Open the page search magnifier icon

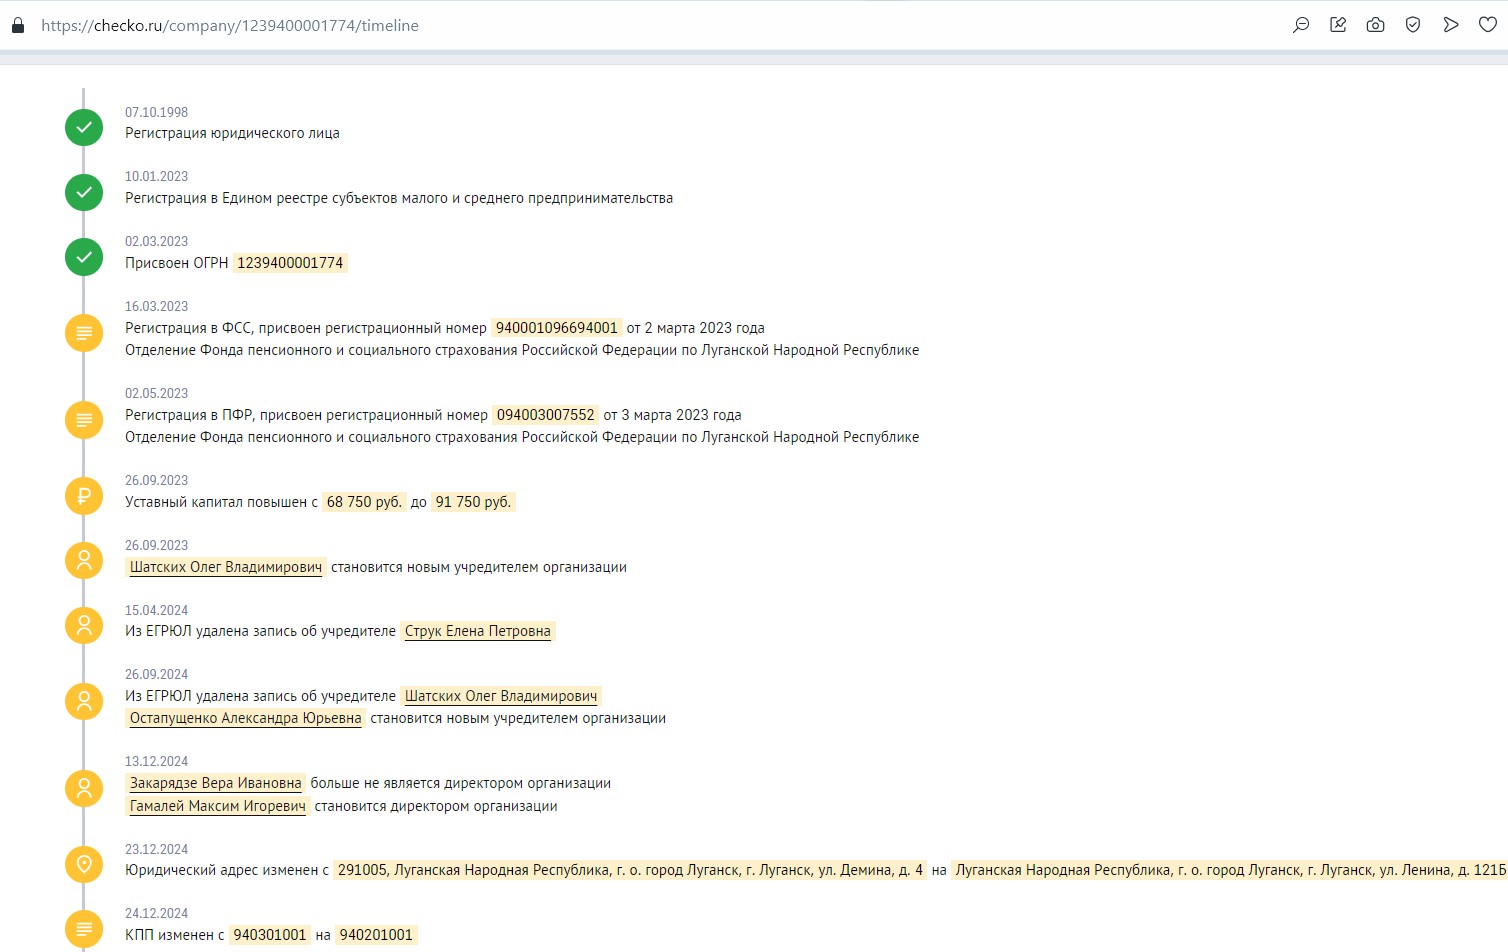coord(1301,25)
